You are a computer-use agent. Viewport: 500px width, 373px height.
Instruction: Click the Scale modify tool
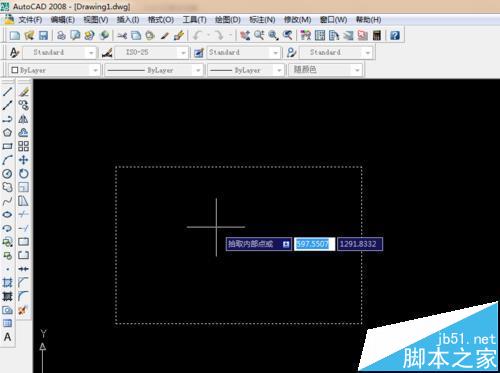pyautogui.click(x=23, y=187)
